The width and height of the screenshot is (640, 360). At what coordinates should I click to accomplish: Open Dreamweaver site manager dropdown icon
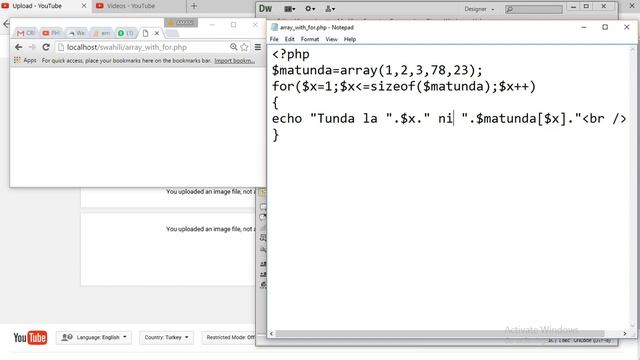pos(330,9)
